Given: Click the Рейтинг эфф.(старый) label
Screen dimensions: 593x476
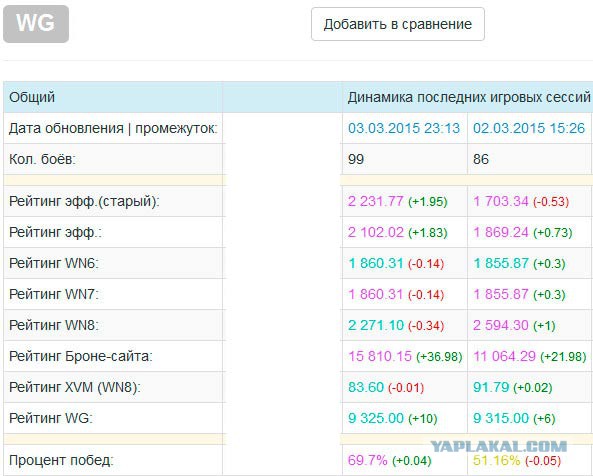Looking at the screenshot, I should (84, 201).
